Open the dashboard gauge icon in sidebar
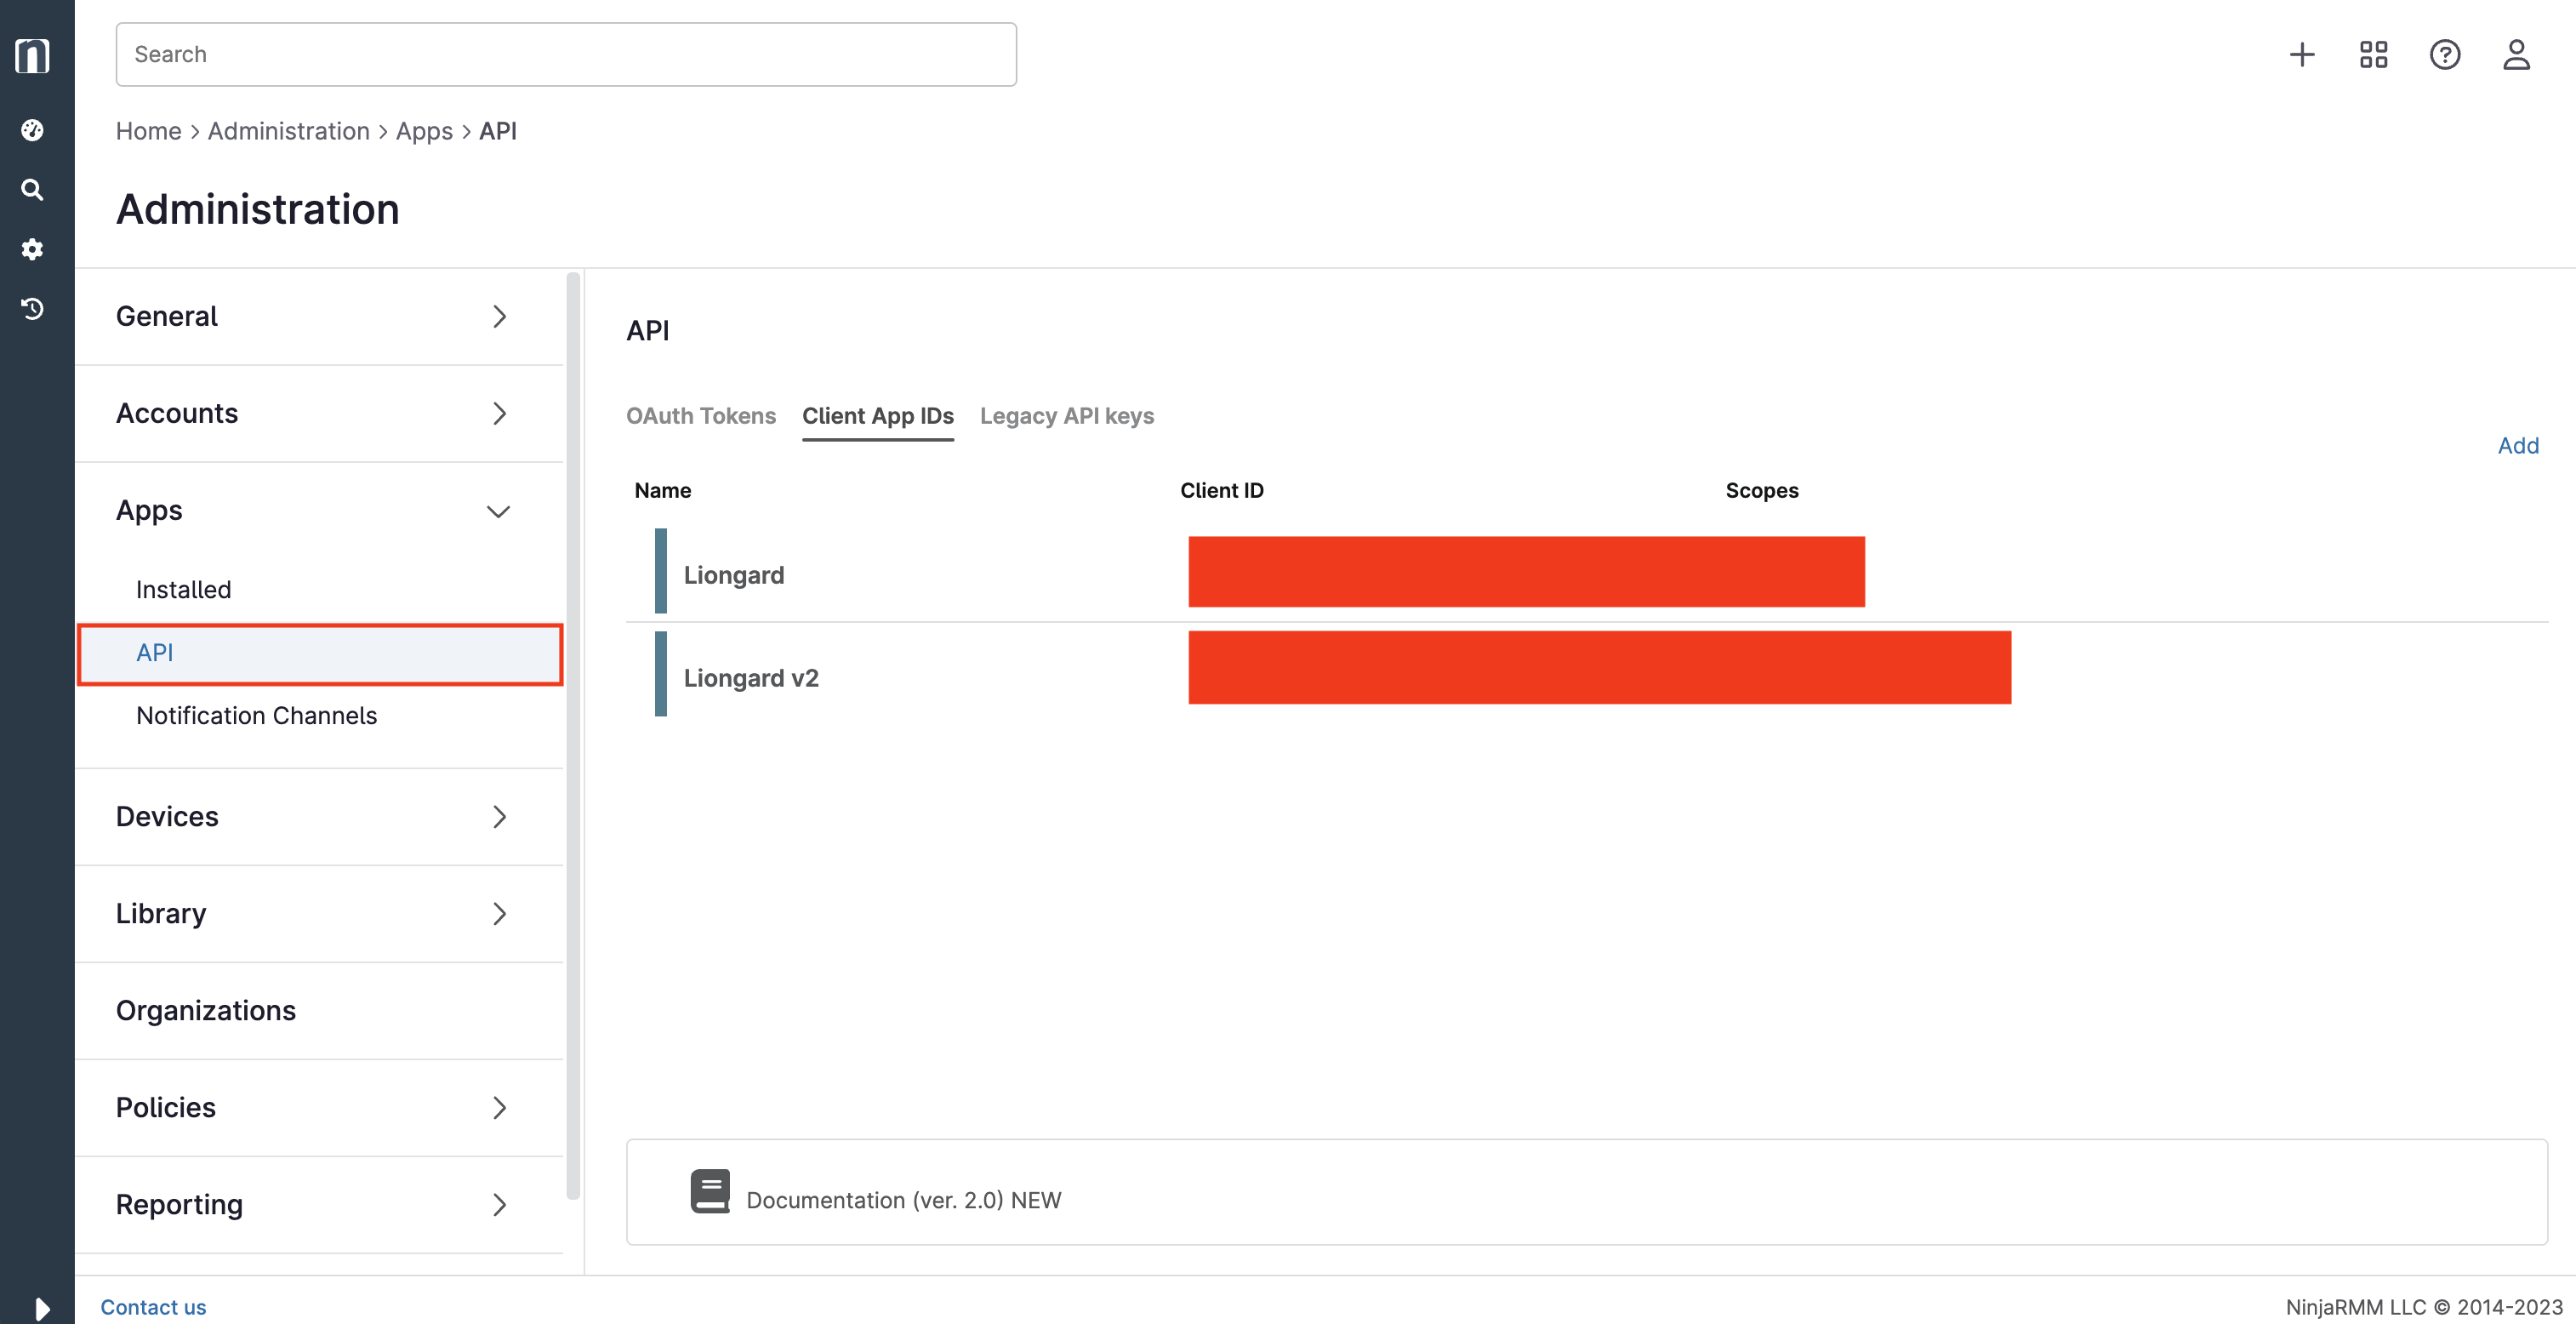 [32, 130]
